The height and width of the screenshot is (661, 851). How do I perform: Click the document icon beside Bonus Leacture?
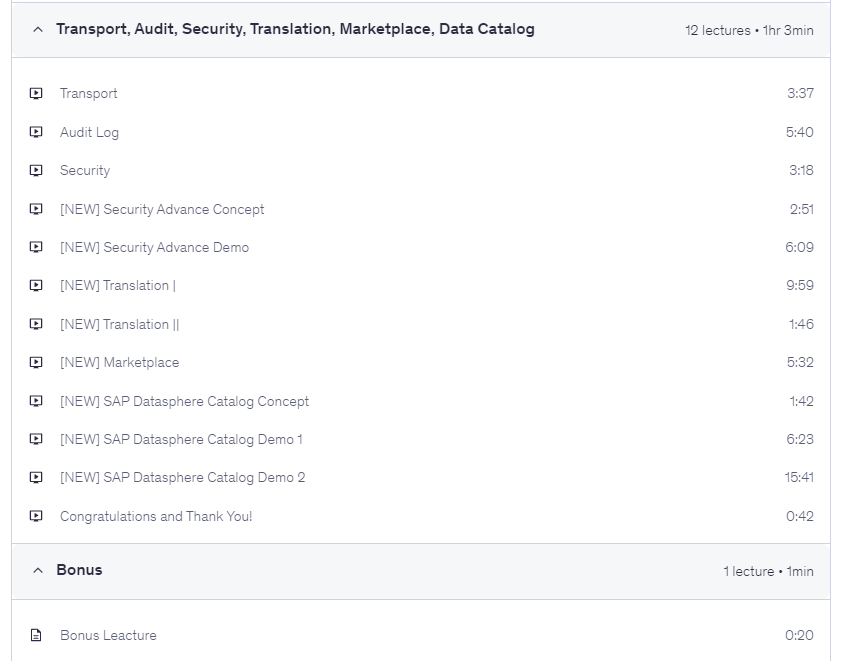pos(37,635)
